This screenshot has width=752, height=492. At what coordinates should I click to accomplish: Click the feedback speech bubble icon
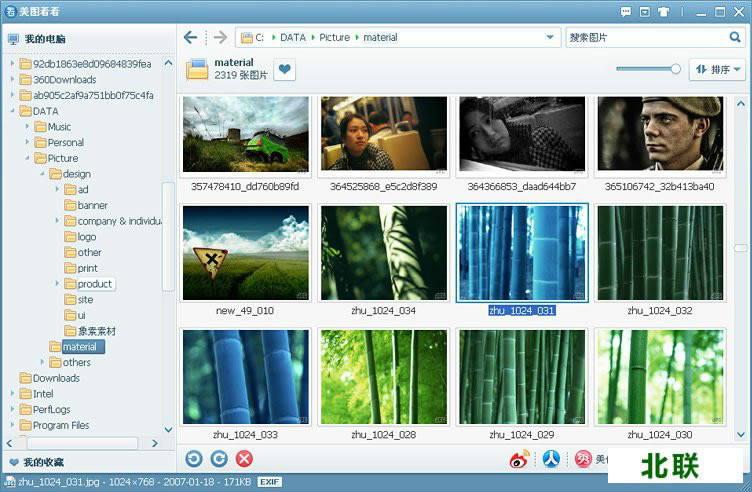(x=626, y=12)
